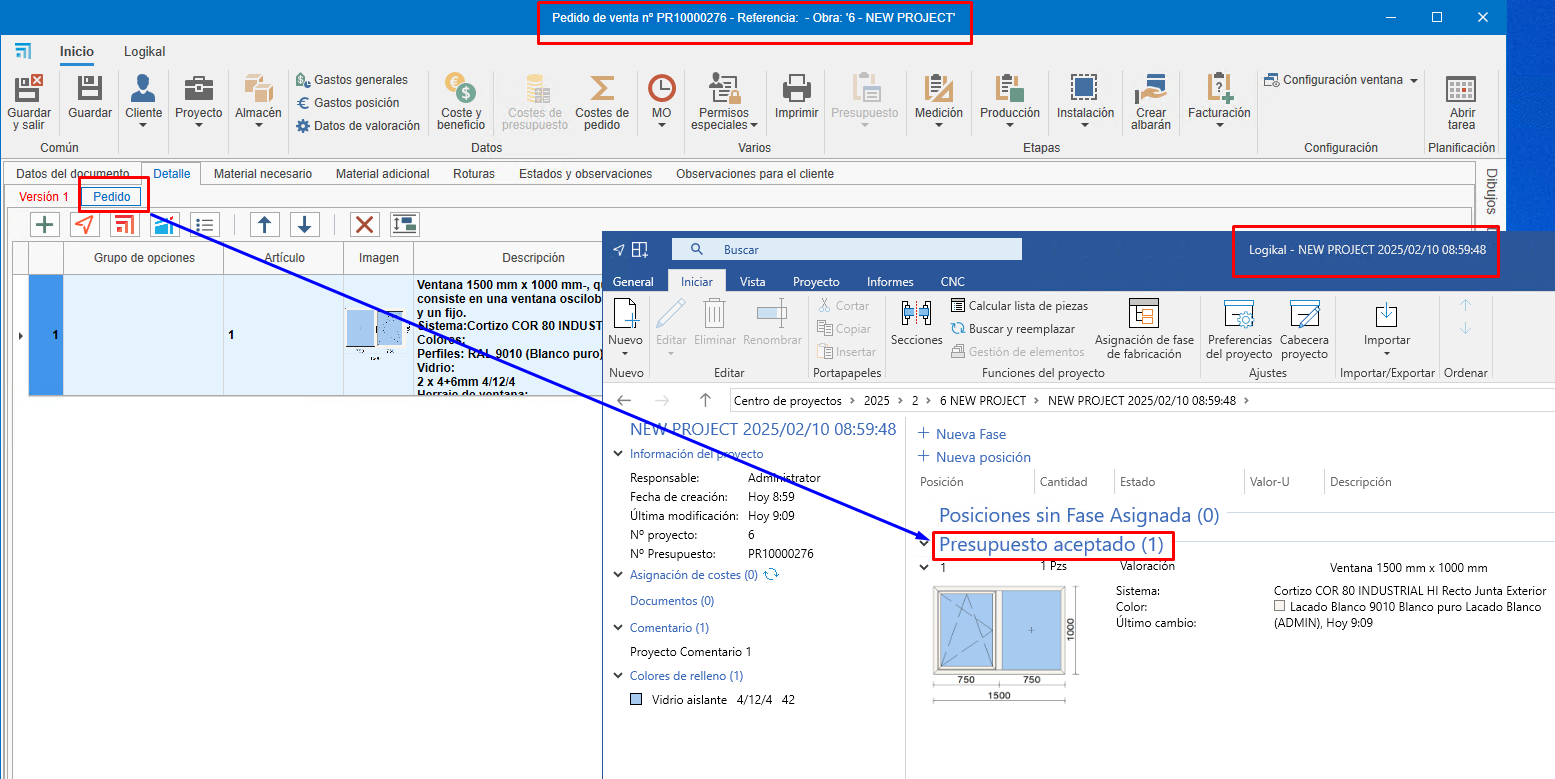The width and height of the screenshot is (1555, 779).
Task: Open Cabecera proyecto
Action: (1304, 329)
